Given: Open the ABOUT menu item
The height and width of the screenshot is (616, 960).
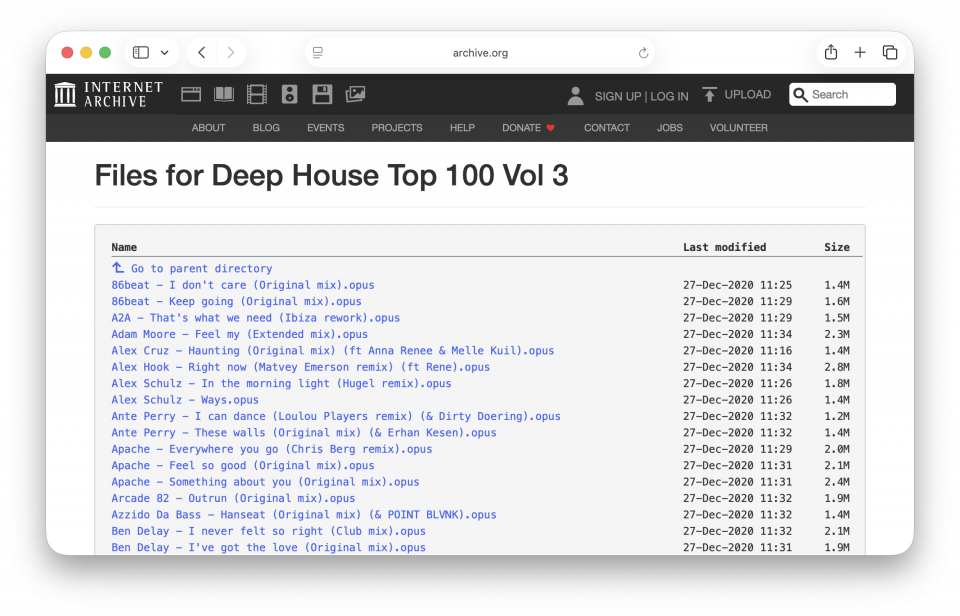Looking at the screenshot, I should [208, 128].
